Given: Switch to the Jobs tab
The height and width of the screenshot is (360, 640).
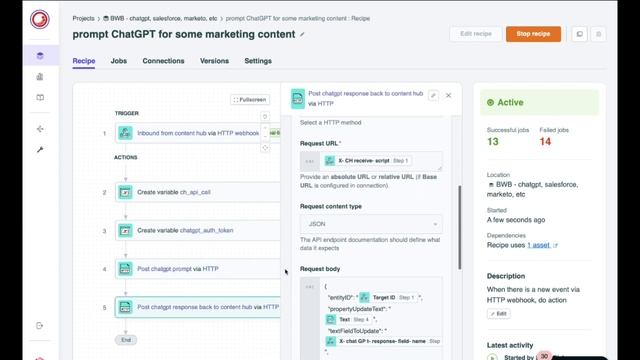Looking at the screenshot, I should click(x=119, y=61).
